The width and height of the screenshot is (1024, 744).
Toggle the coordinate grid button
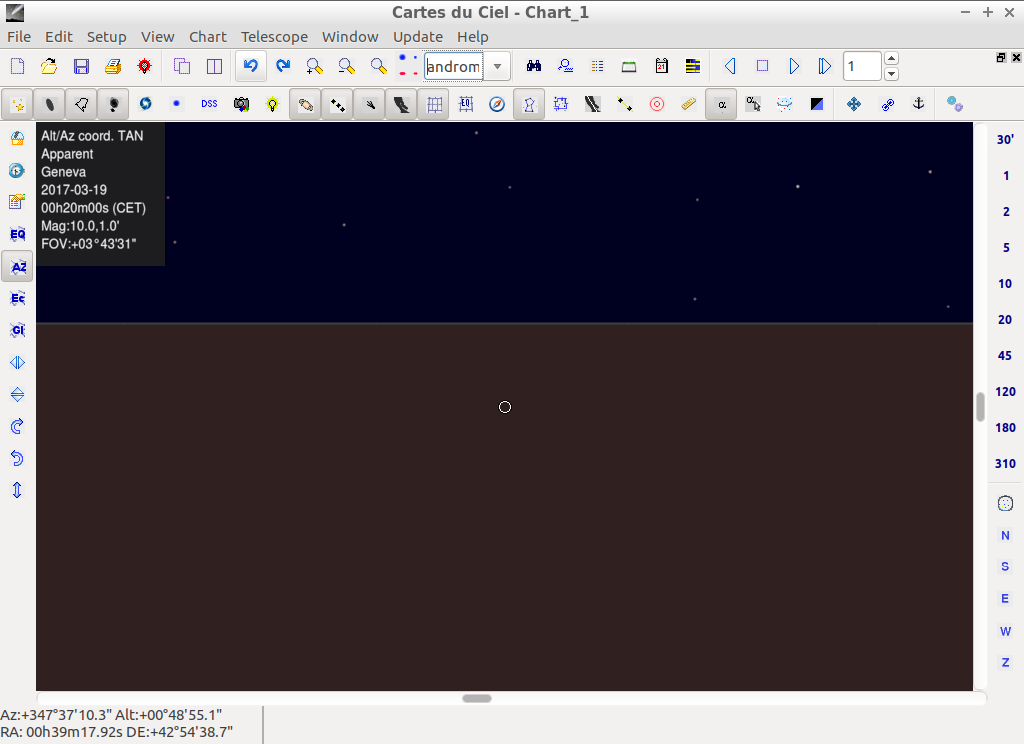point(434,105)
